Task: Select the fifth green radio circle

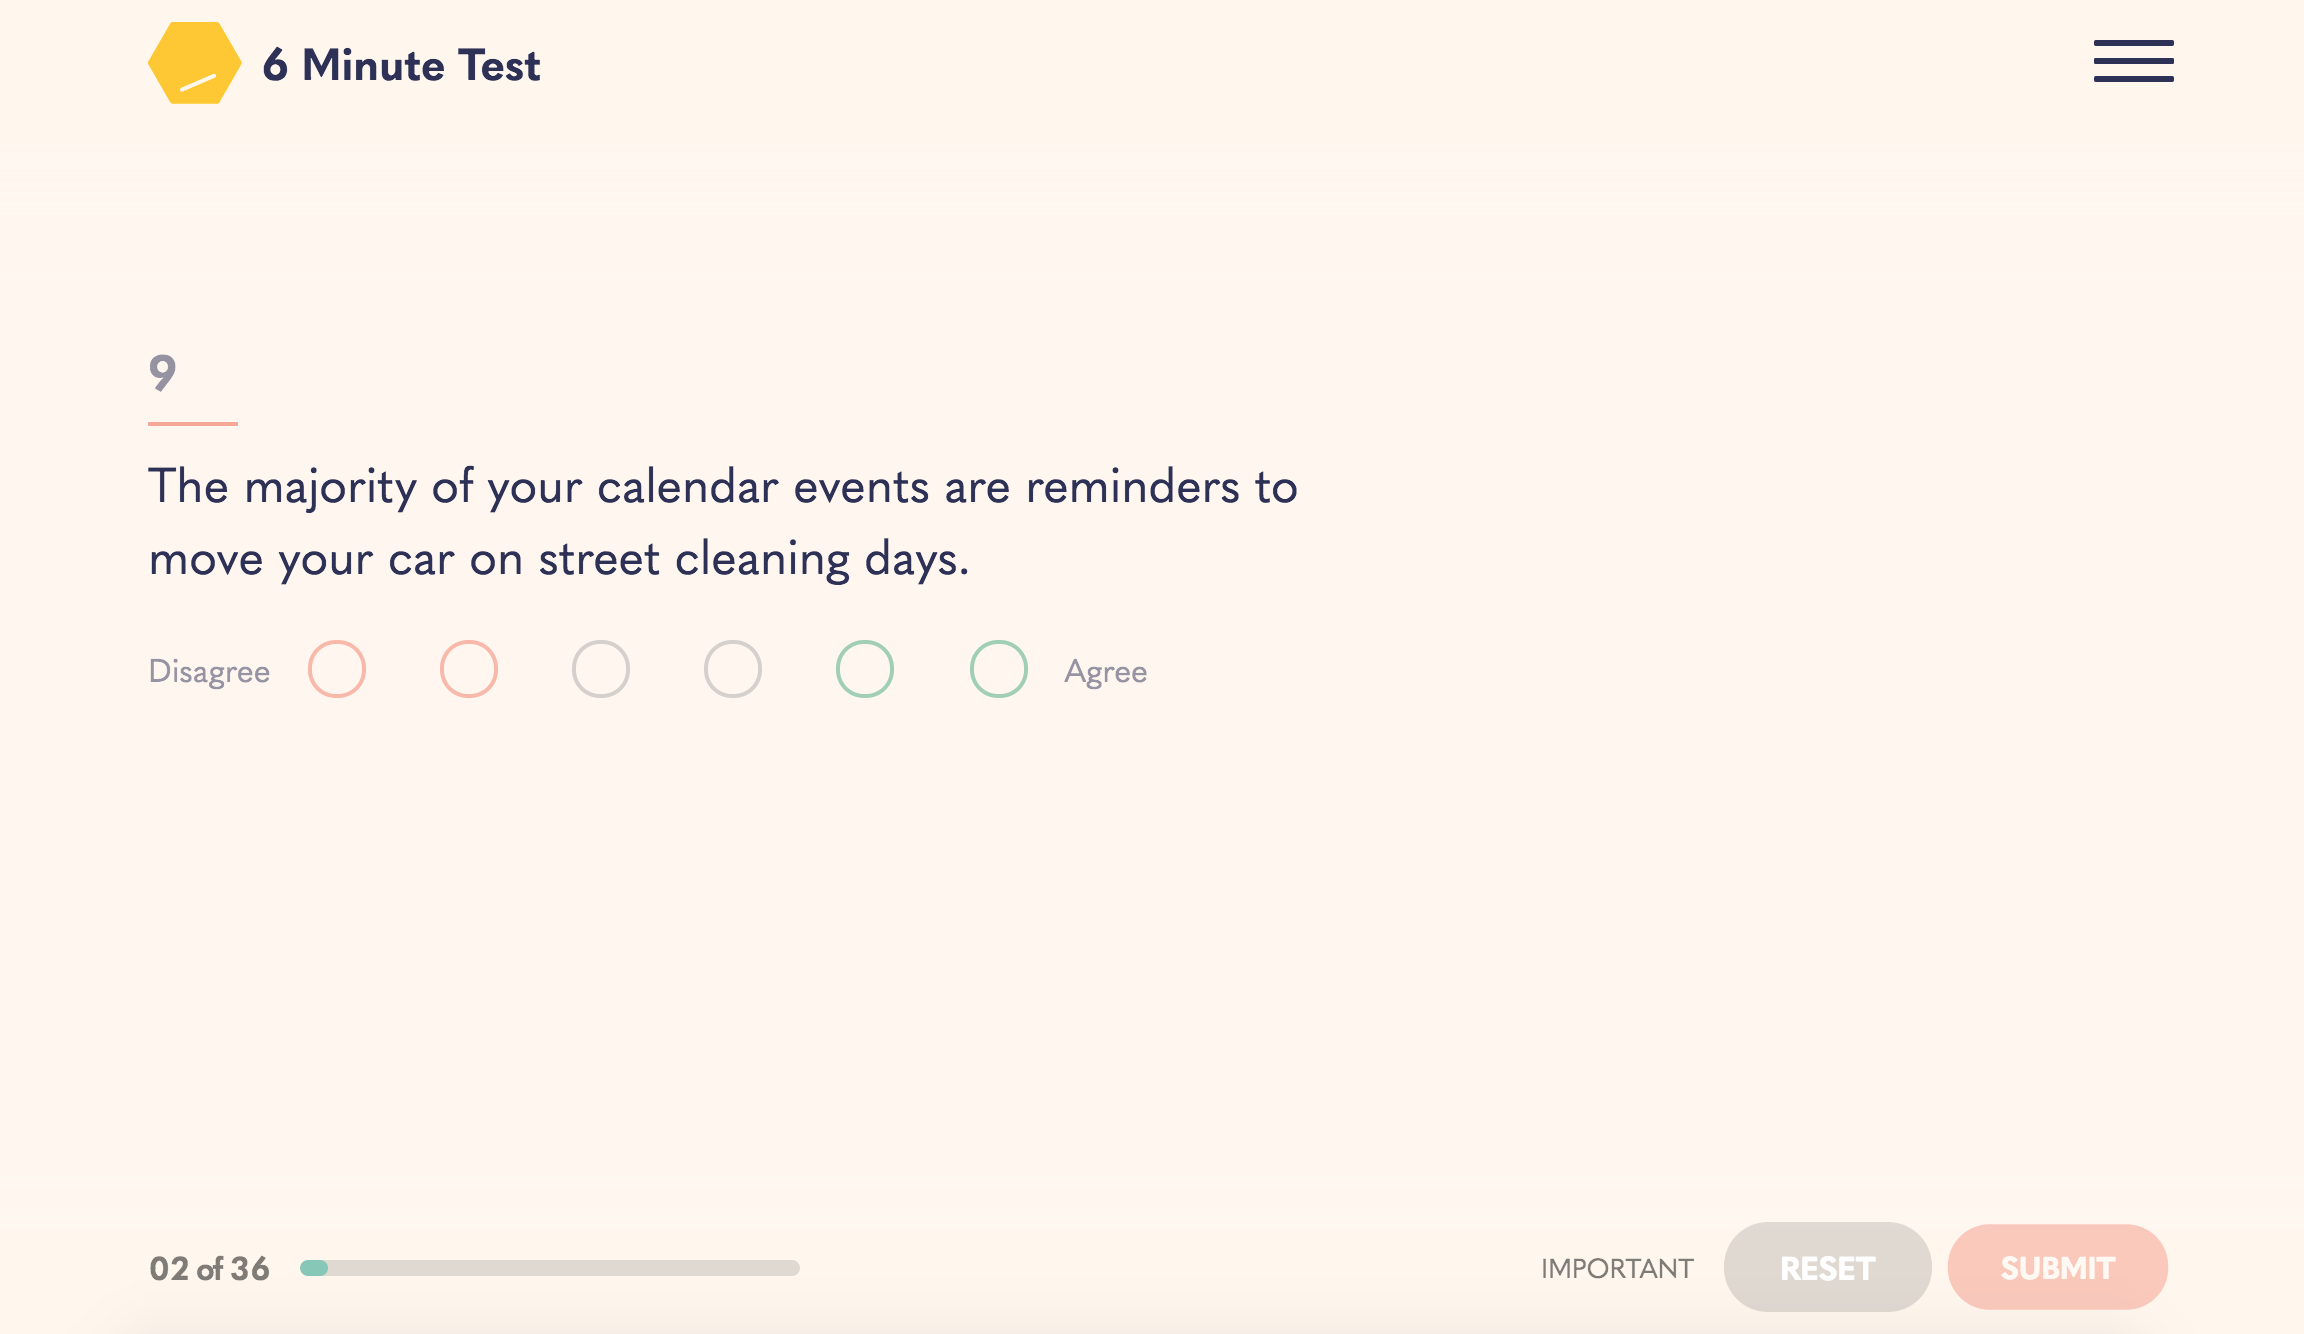Action: 865,669
